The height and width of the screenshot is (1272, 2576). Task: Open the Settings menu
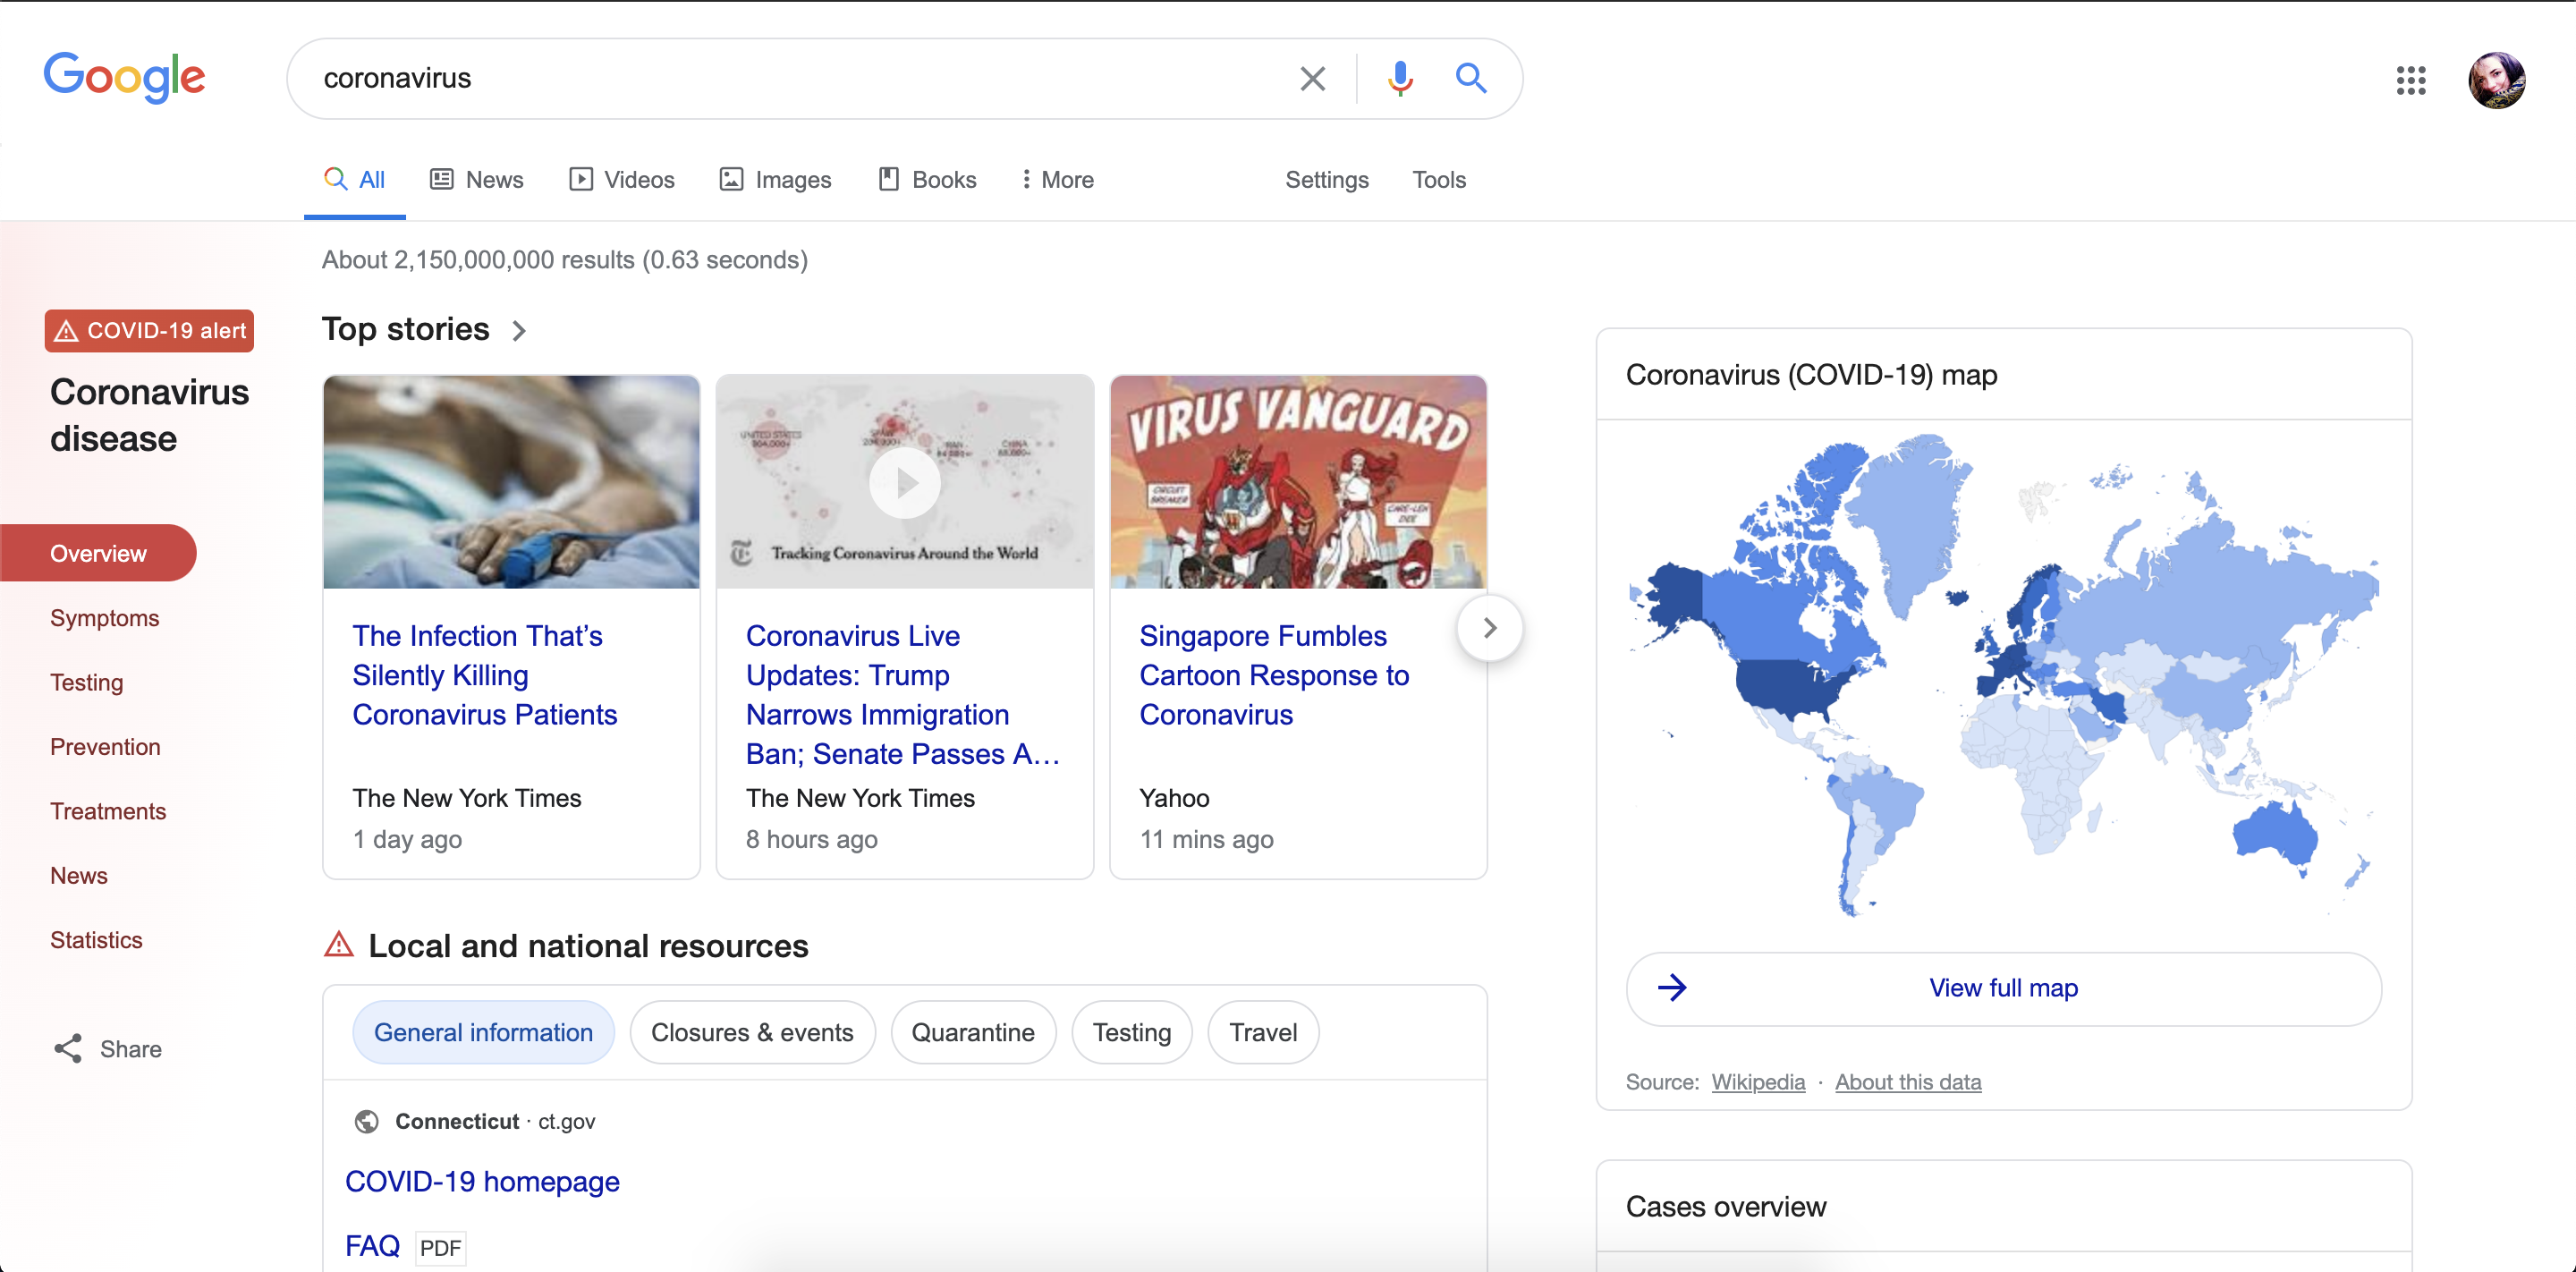point(1327,180)
